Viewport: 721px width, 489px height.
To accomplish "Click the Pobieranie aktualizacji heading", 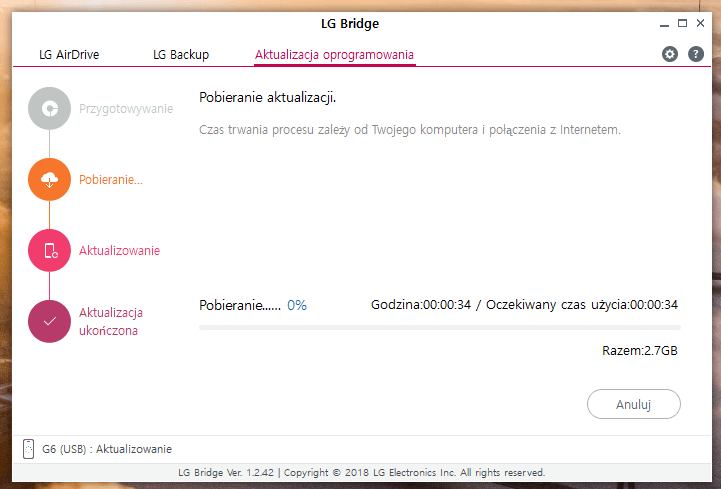I will (x=267, y=98).
